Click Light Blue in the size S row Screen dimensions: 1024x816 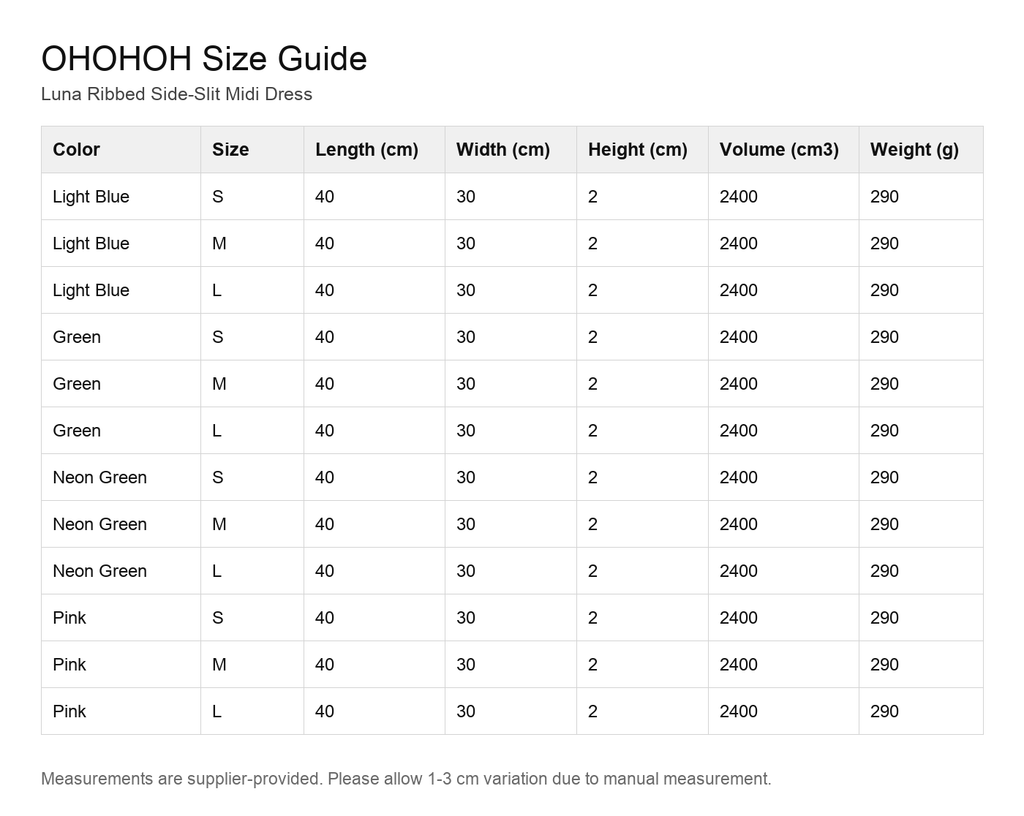tap(91, 196)
